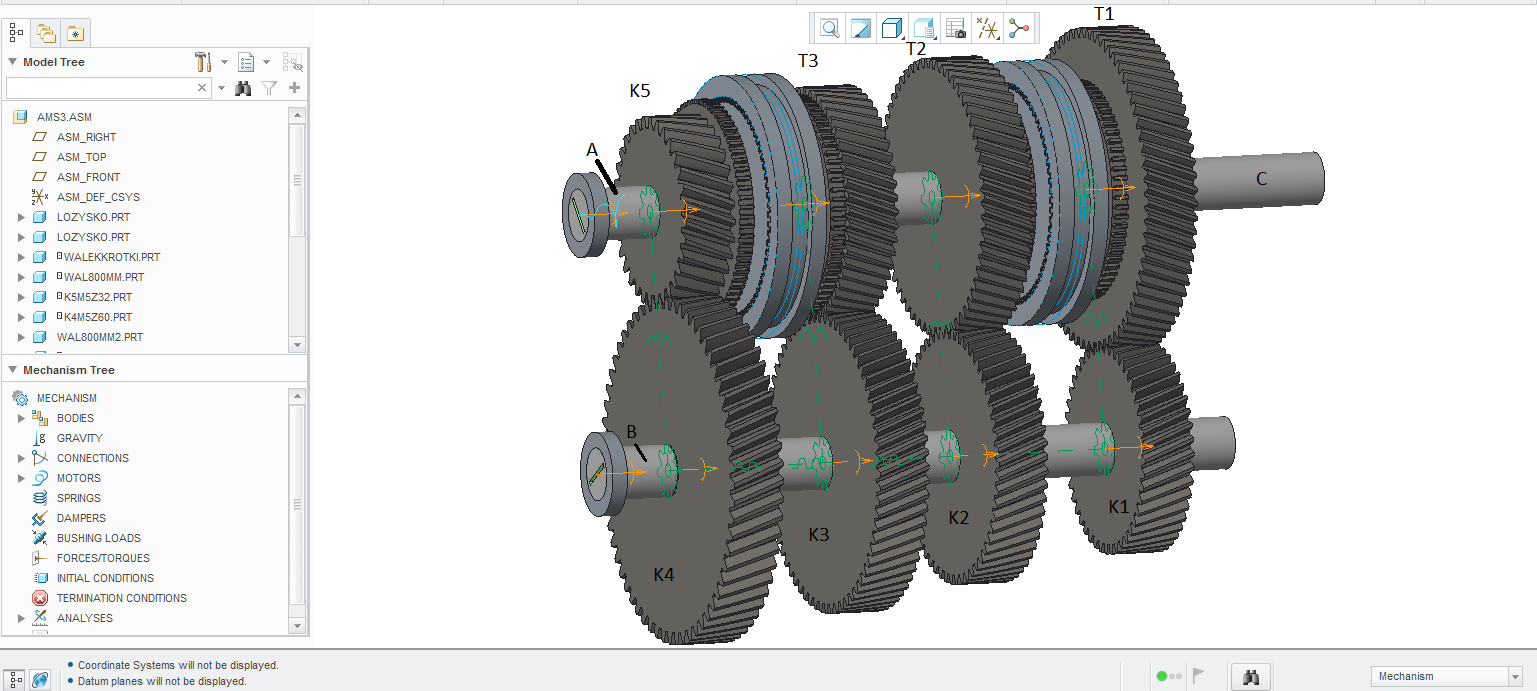Toggle the Mechanism Display connections icon
Screen dimensions: 1537x691
(1019, 28)
